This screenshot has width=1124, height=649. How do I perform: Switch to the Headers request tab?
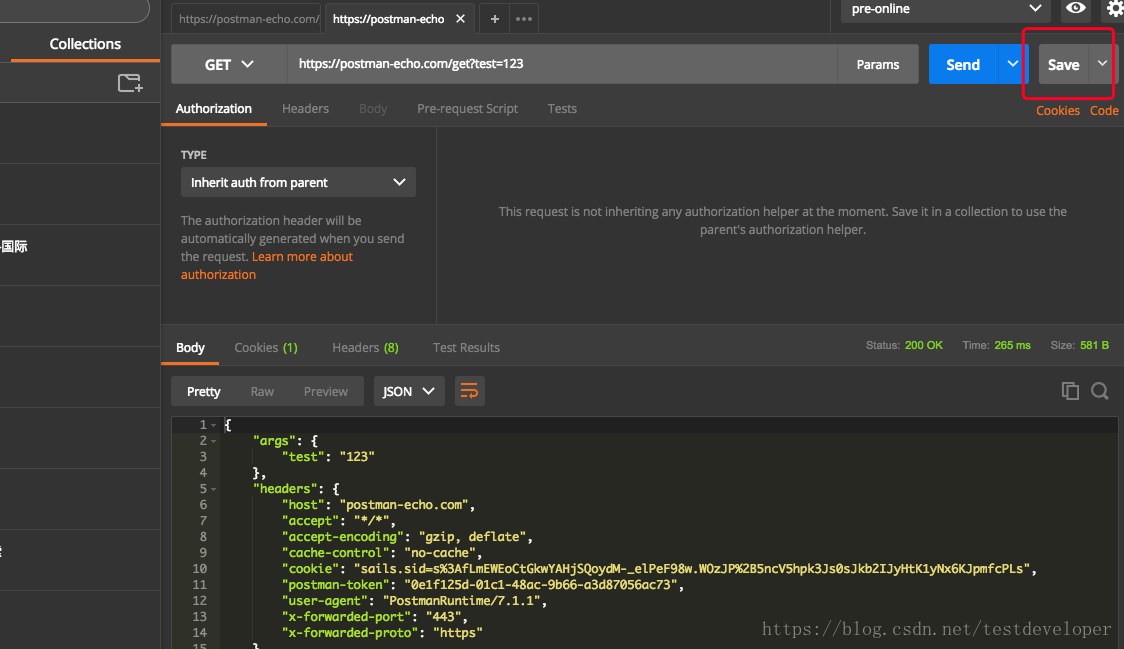click(305, 109)
